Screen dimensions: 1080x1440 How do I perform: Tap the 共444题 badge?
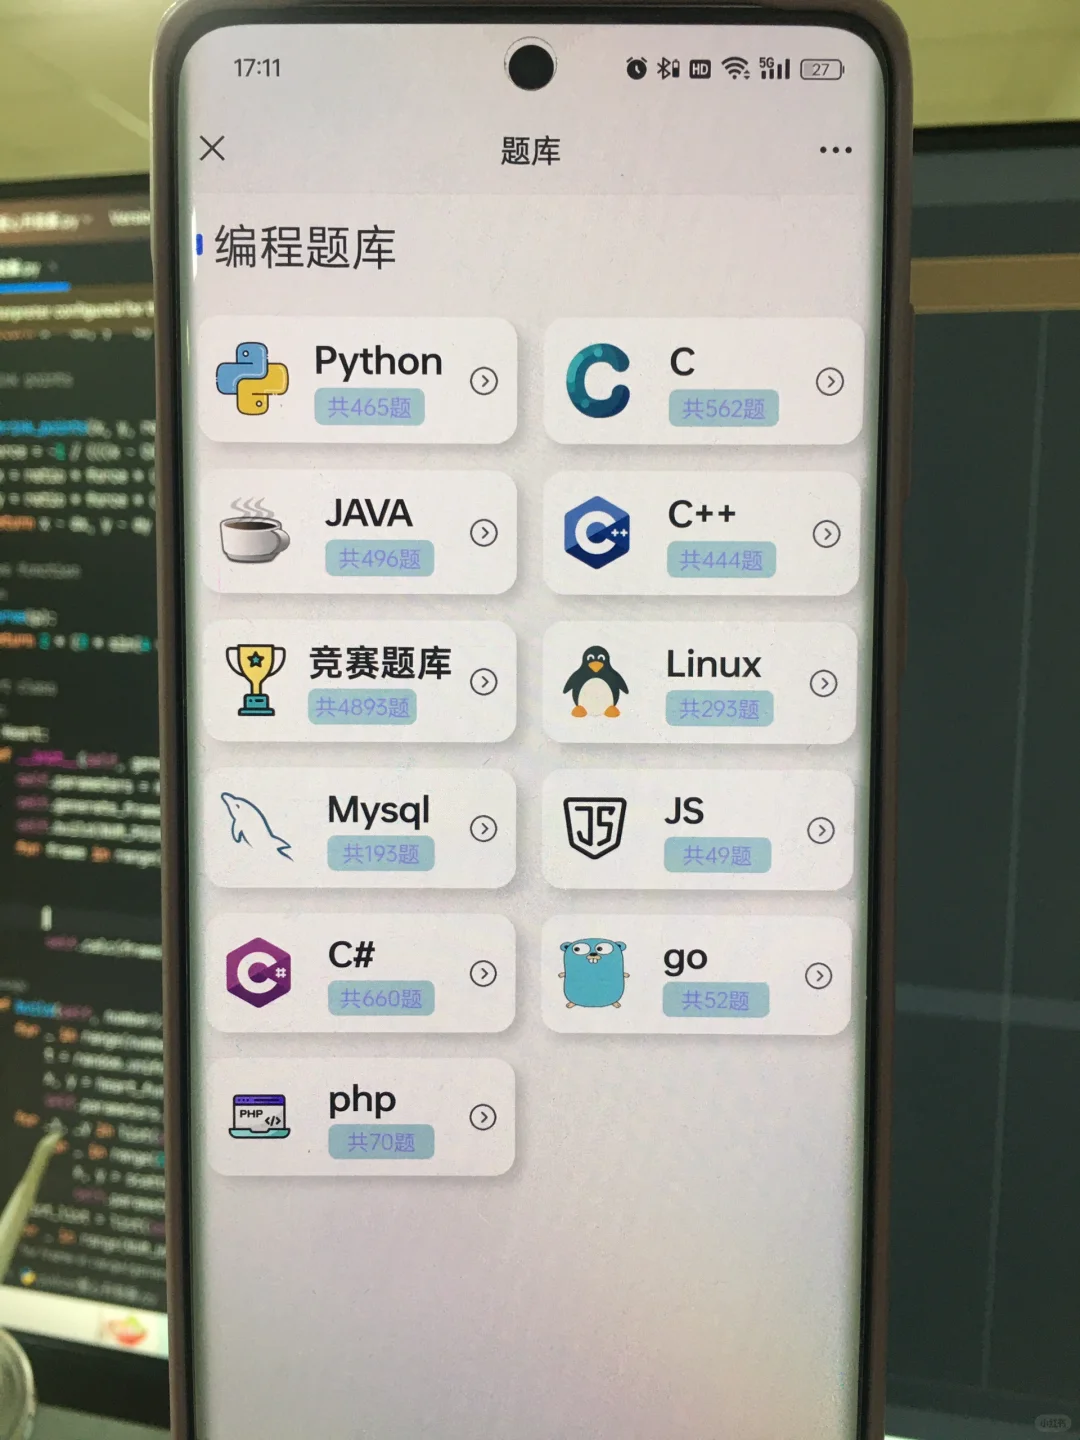click(x=721, y=560)
